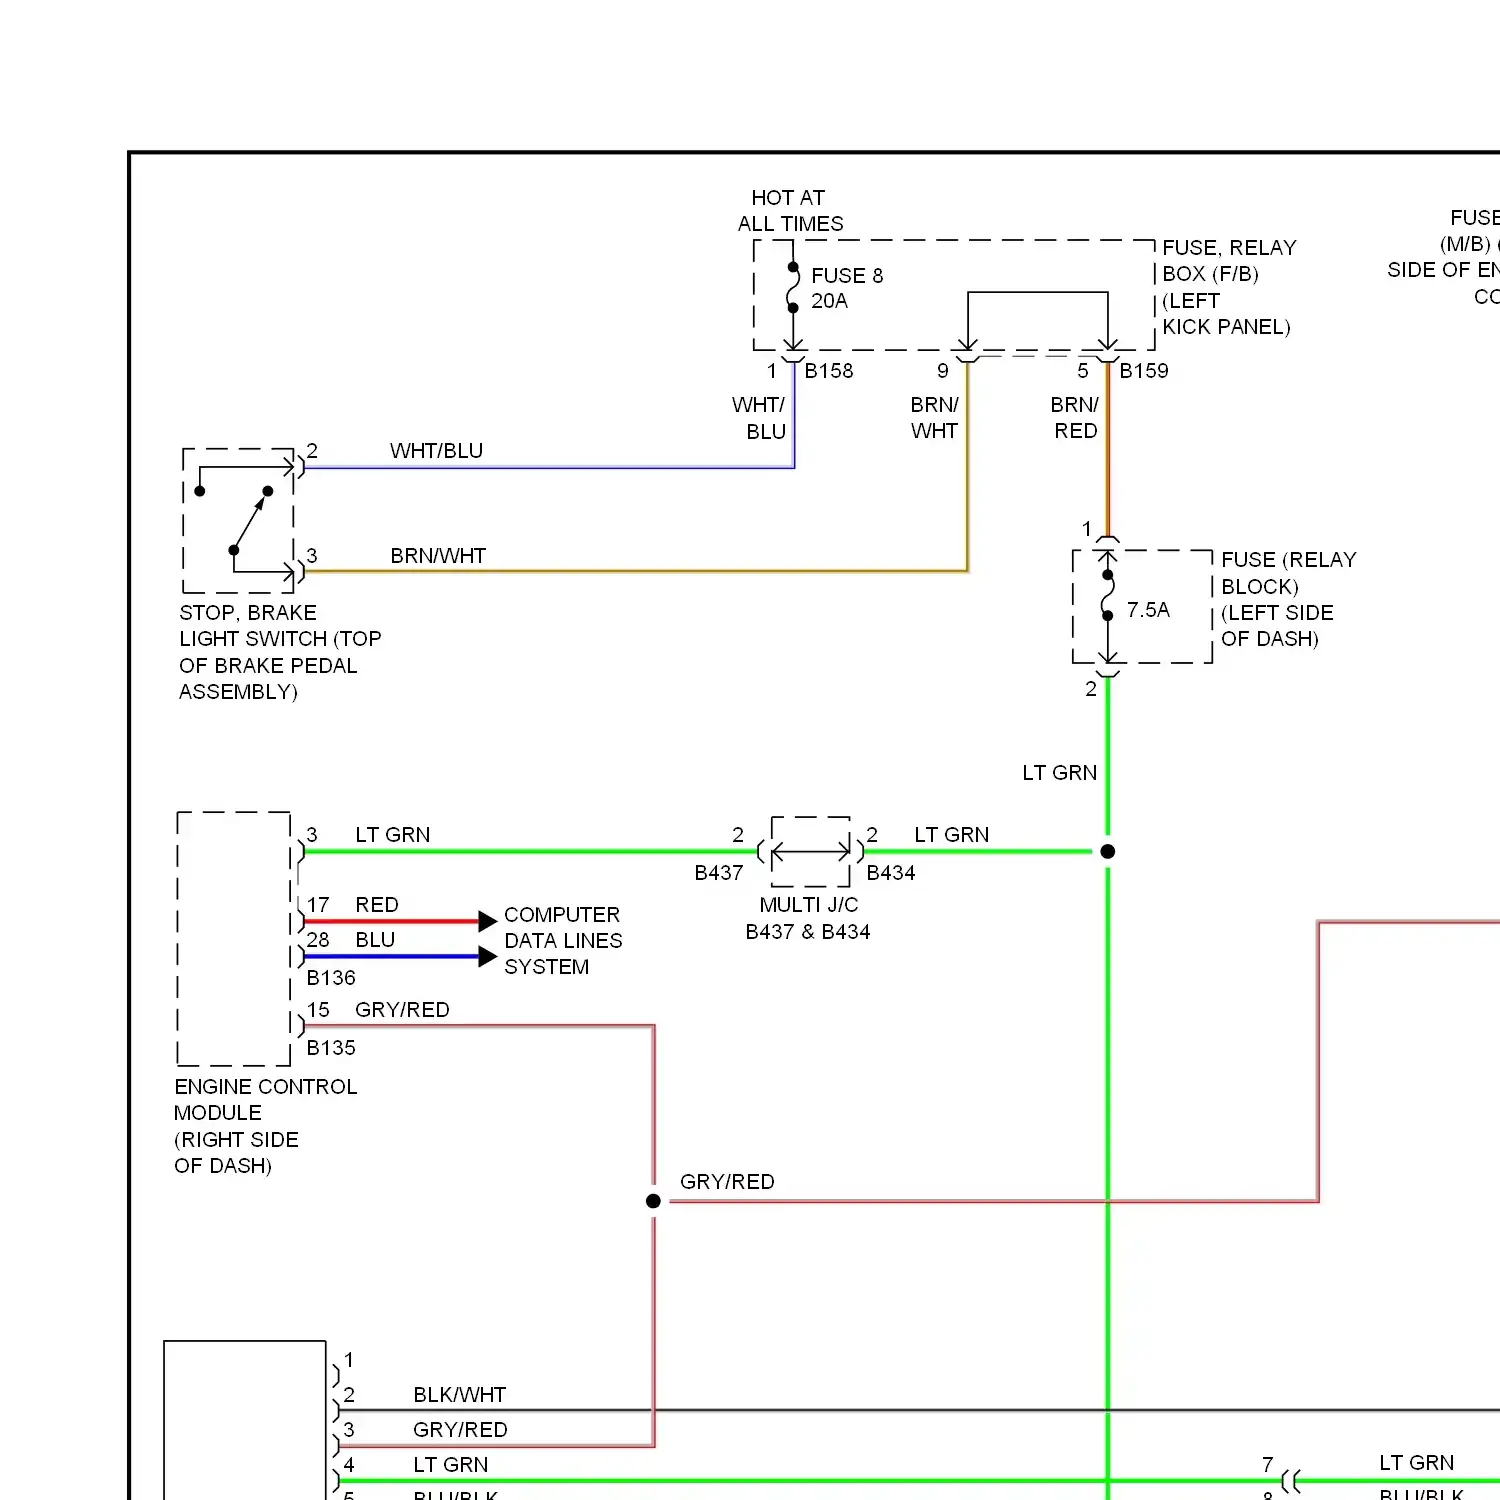Select the B437 connector label
The height and width of the screenshot is (1500, 1500).
tap(719, 873)
